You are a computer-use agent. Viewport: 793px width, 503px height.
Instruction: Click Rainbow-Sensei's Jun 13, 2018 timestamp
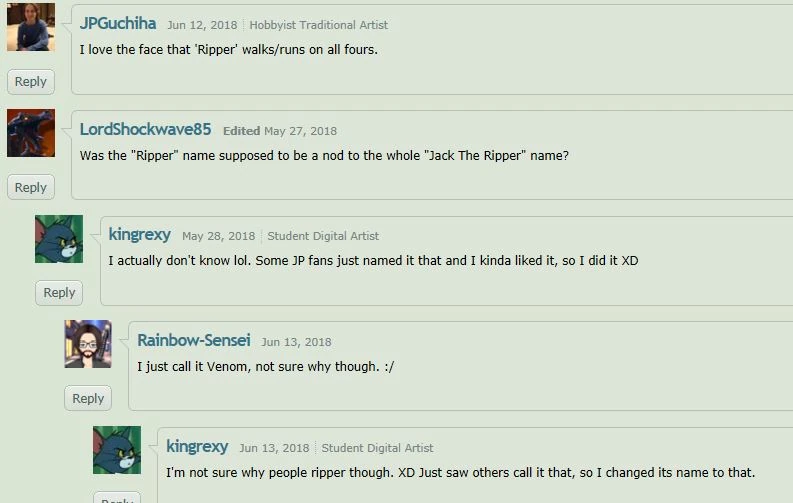[x=296, y=342]
